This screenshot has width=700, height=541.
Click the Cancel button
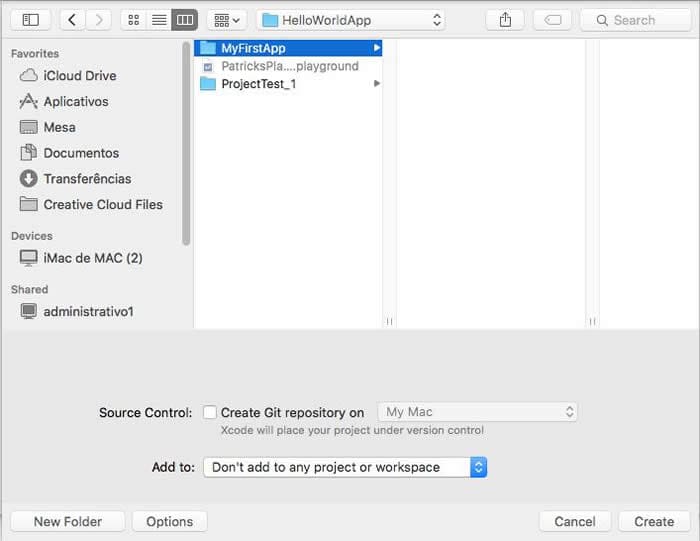coord(575,521)
